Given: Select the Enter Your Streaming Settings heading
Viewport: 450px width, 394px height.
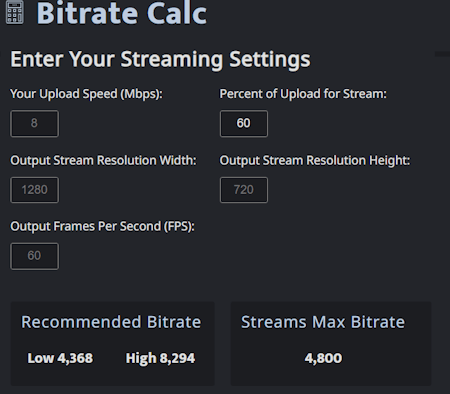Looking at the screenshot, I should pyautogui.click(x=160, y=59).
